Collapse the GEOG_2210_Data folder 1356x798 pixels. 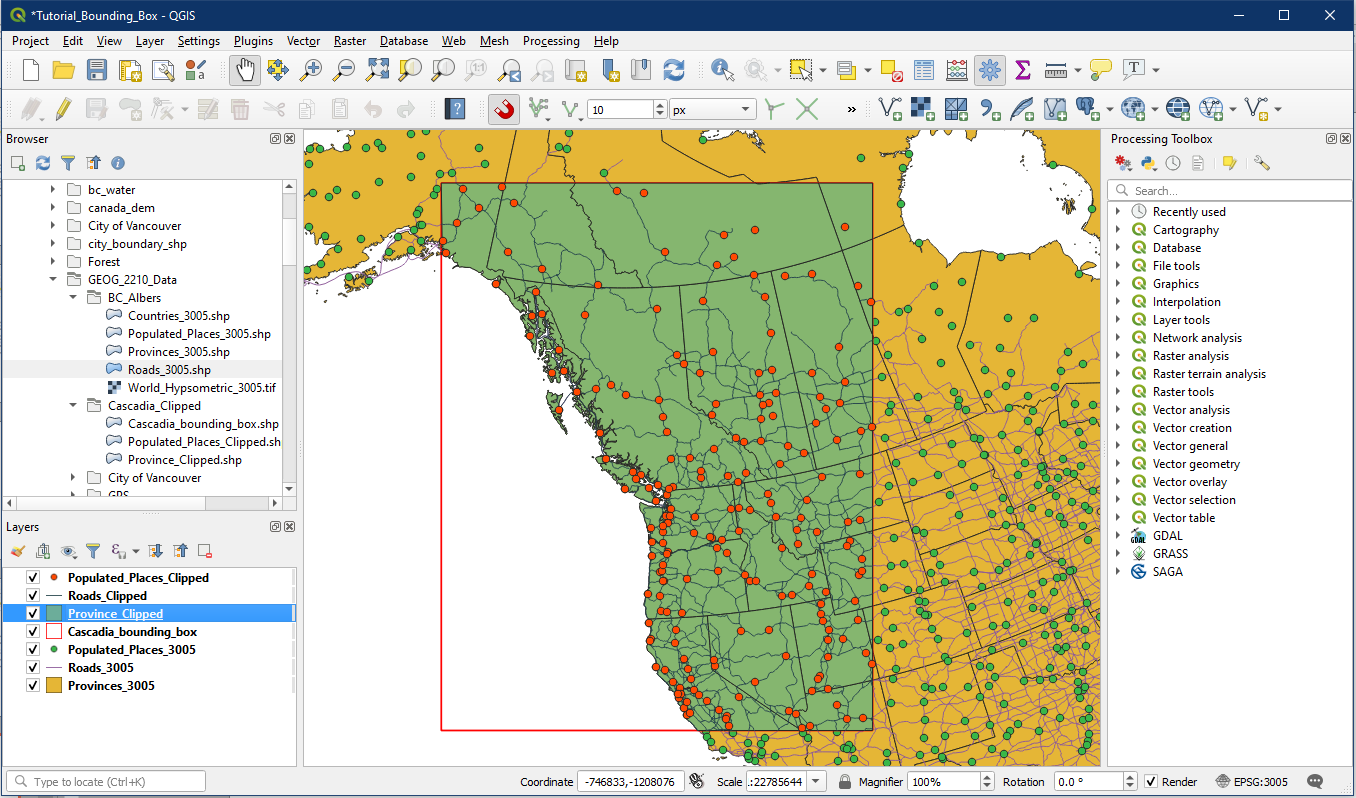tap(53, 280)
